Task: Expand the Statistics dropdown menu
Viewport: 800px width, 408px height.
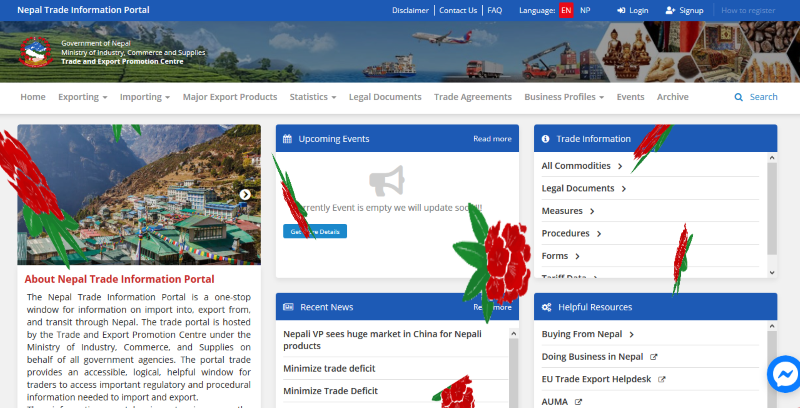Action: click(313, 97)
